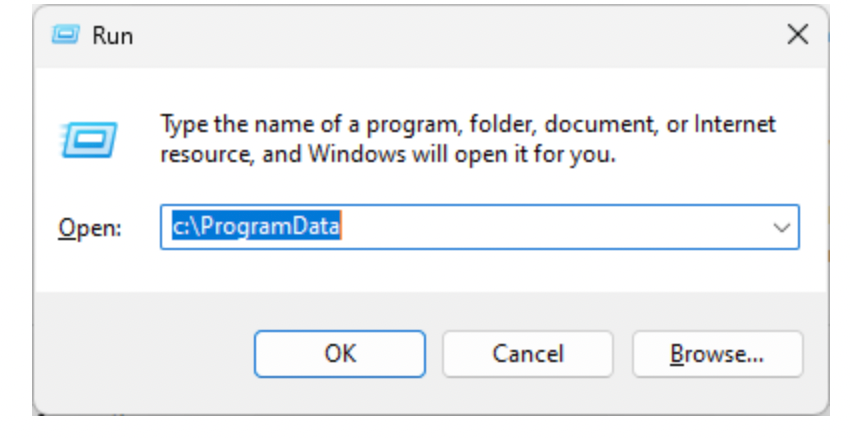850x438 pixels.
Task: Click the highlighted c:\ProgramData text
Action: [253, 228]
